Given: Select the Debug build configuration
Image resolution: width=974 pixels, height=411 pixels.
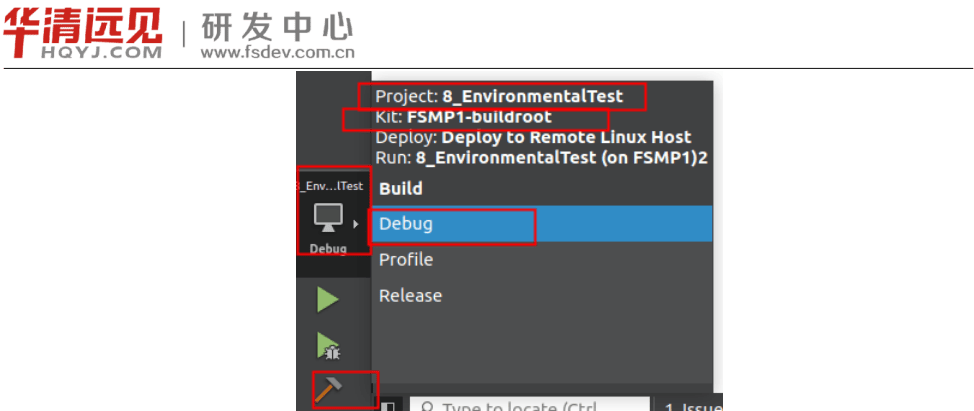Looking at the screenshot, I should [406, 224].
